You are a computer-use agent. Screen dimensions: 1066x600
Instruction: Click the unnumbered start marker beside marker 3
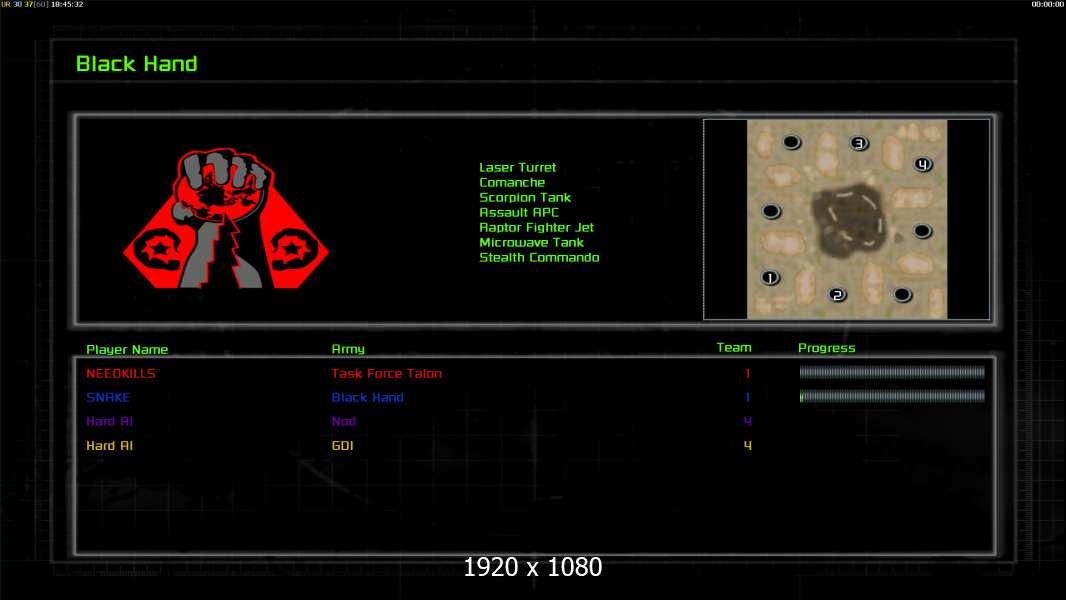pos(791,143)
